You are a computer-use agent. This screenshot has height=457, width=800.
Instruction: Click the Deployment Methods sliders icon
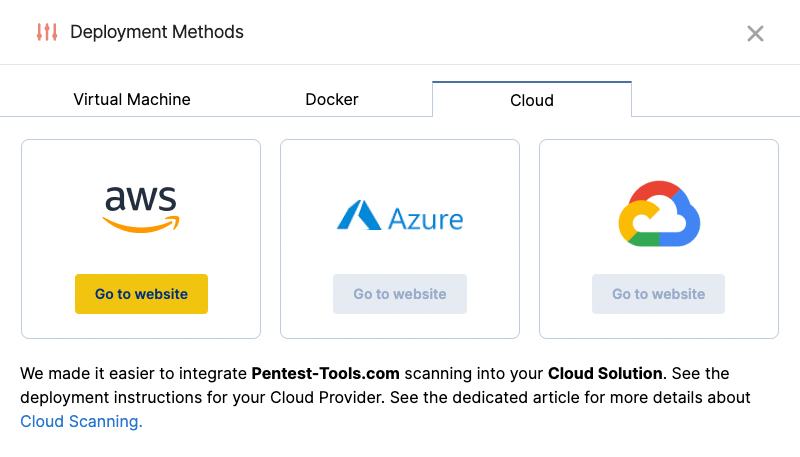point(47,32)
